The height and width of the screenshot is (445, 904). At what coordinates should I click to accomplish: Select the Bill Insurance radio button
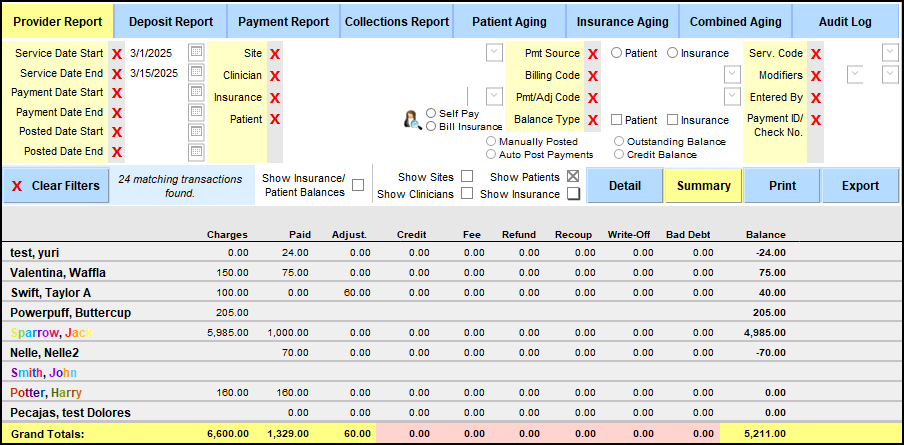[431, 126]
